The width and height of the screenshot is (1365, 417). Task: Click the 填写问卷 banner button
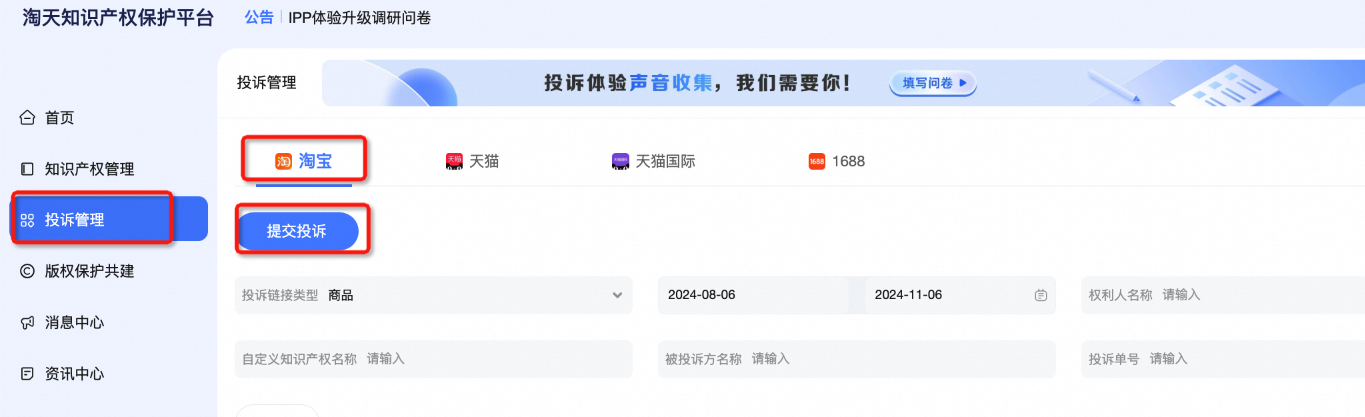click(933, 84)
